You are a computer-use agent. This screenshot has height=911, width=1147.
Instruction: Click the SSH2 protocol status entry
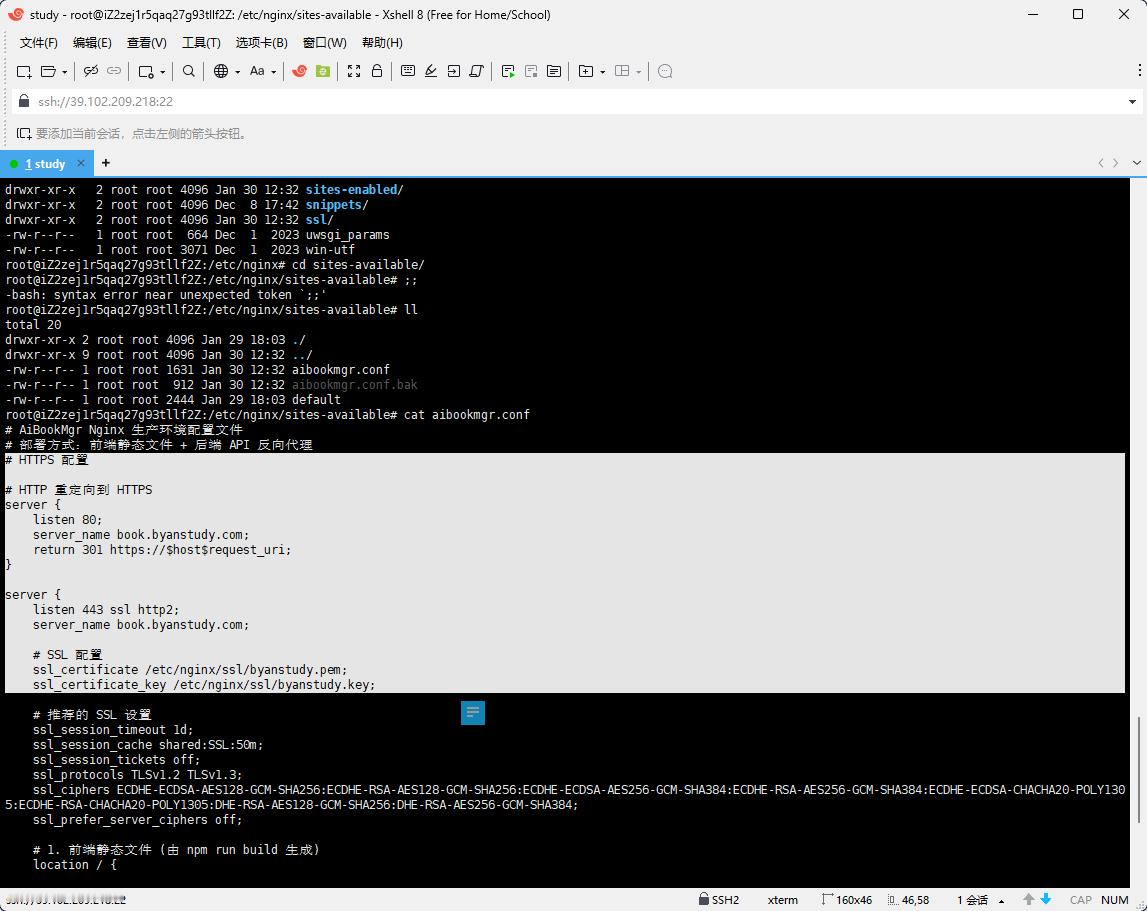[719, 899]
